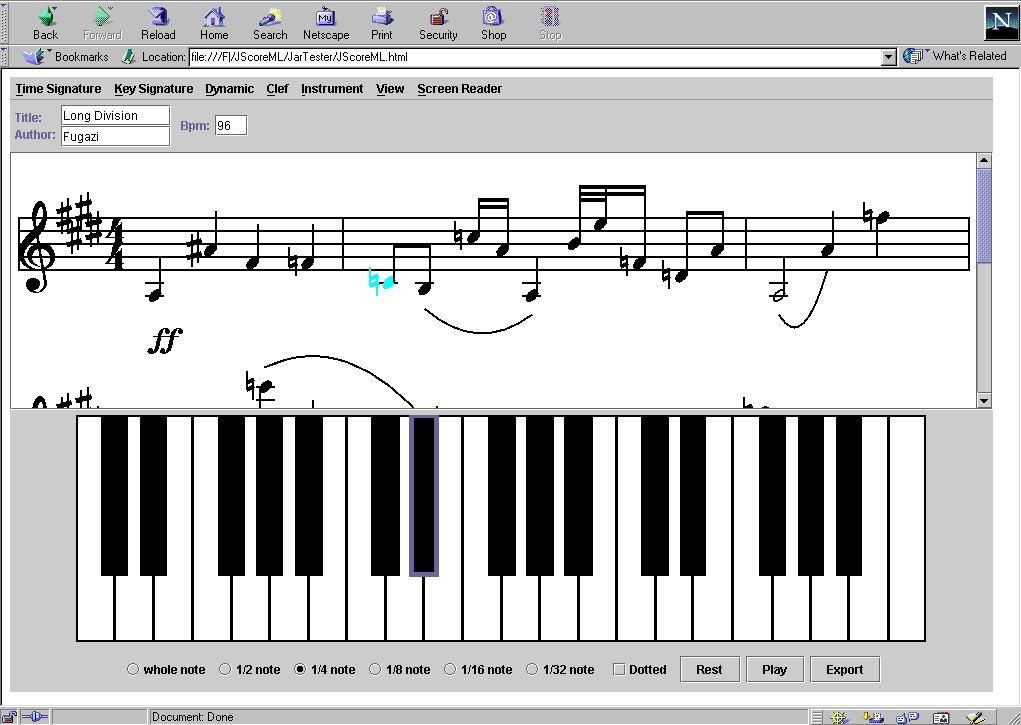Click the score's vertical scrollbar thumb
Screen dimensions: 1021x725
[984, 215]
